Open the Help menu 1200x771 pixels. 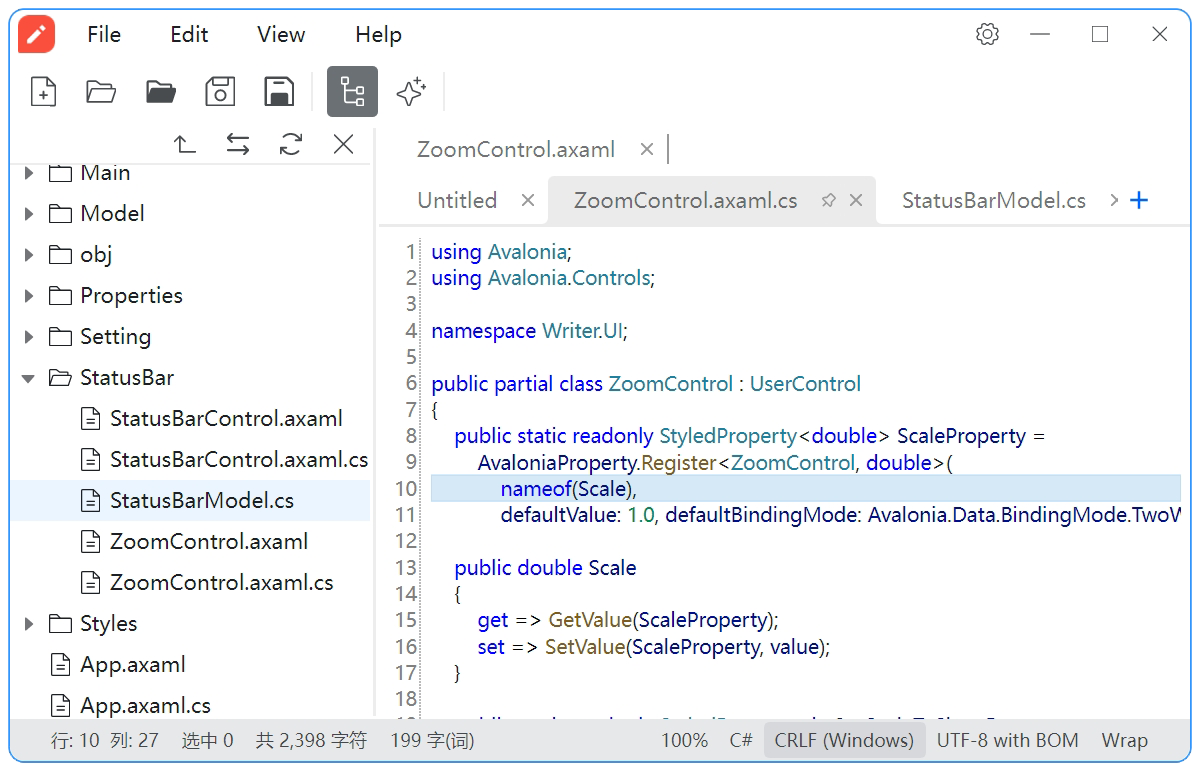[378, 34]
